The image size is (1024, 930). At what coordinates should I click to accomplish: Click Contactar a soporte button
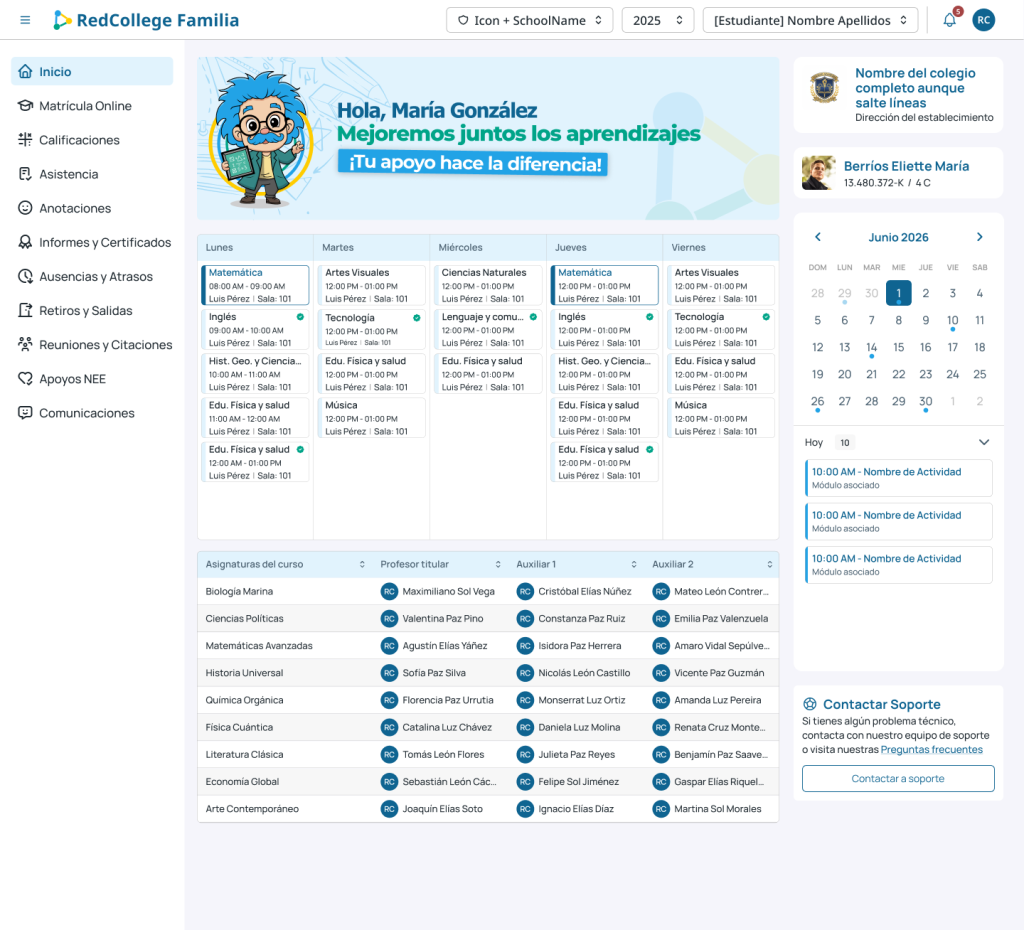[x=898, y=778]
